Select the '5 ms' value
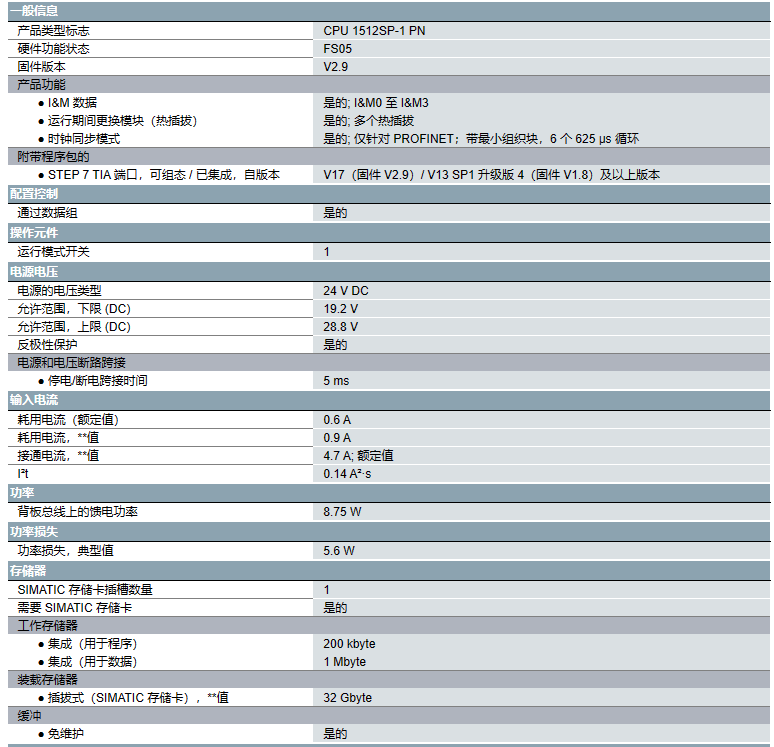The width and height of the screenshot is (774, 747). point(336,381)
